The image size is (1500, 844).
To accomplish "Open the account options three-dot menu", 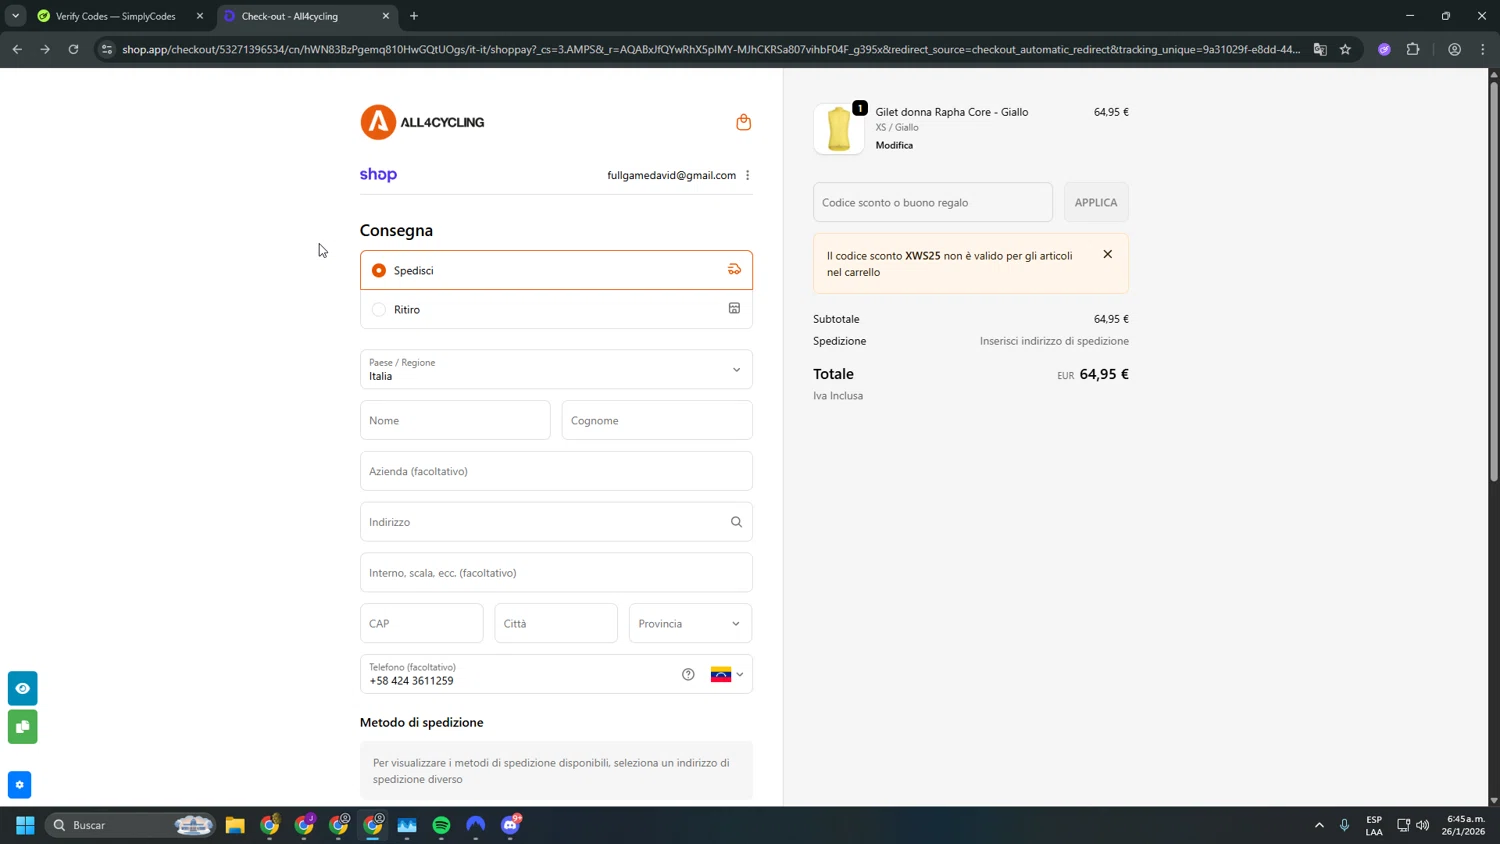I will (747, 175).
